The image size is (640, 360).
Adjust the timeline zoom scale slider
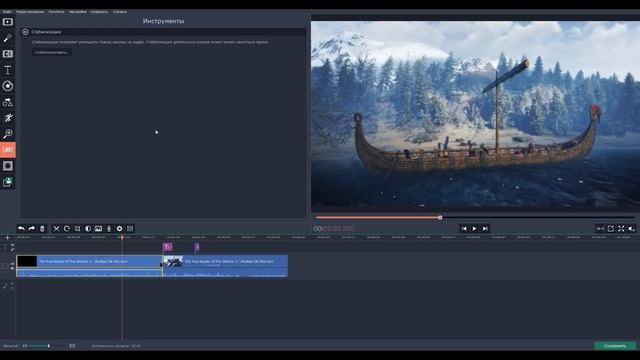pos(48,346)
